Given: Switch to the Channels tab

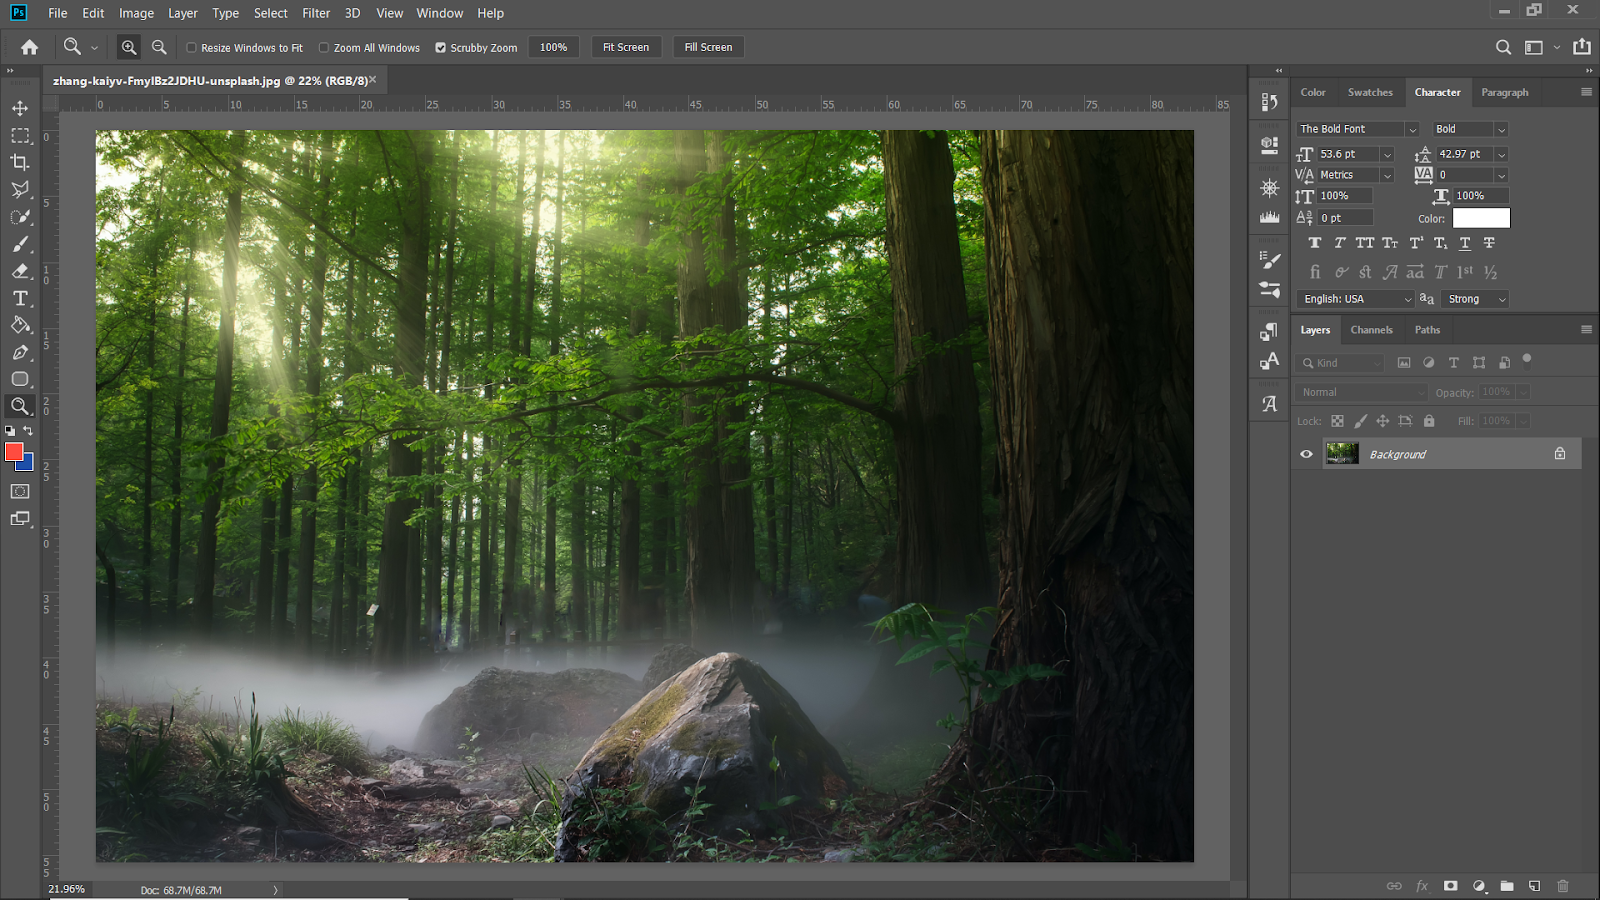Looking at the screenshot, I should click(1371, 330).
